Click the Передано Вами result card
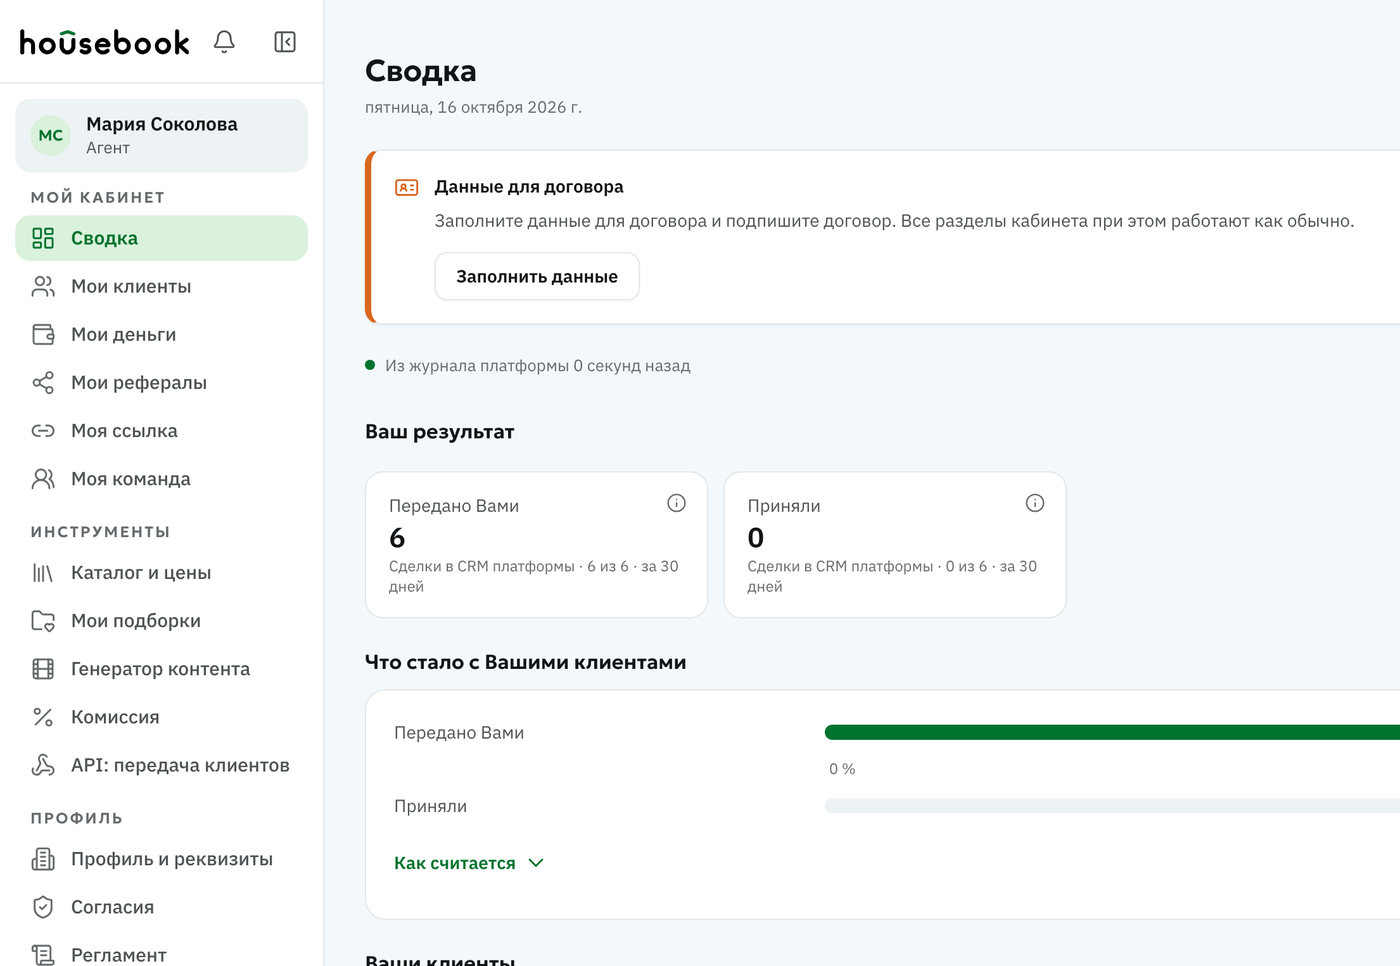Screen dimensions: 1400x966 (x=536, y=544)
